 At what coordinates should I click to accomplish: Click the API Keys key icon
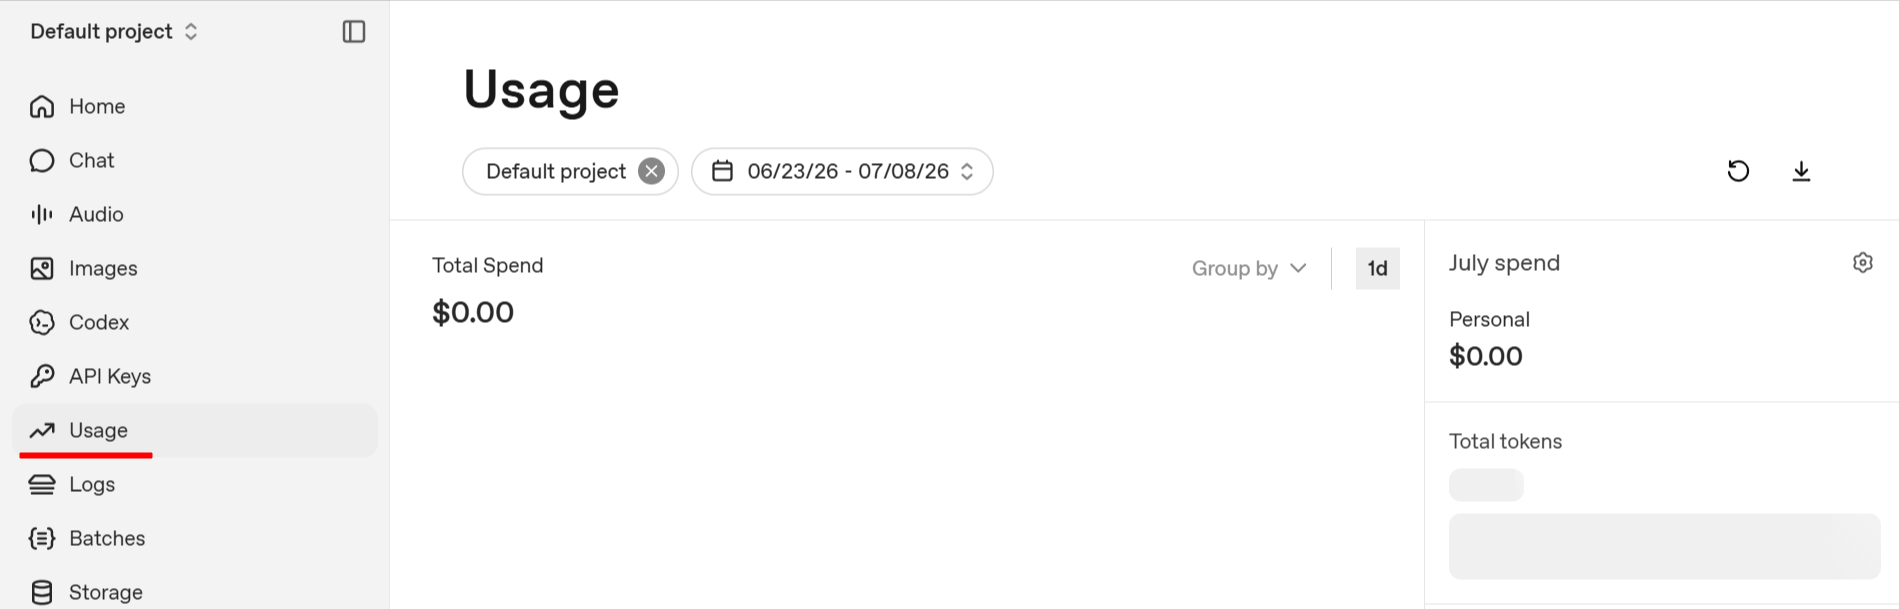point(42,376)
